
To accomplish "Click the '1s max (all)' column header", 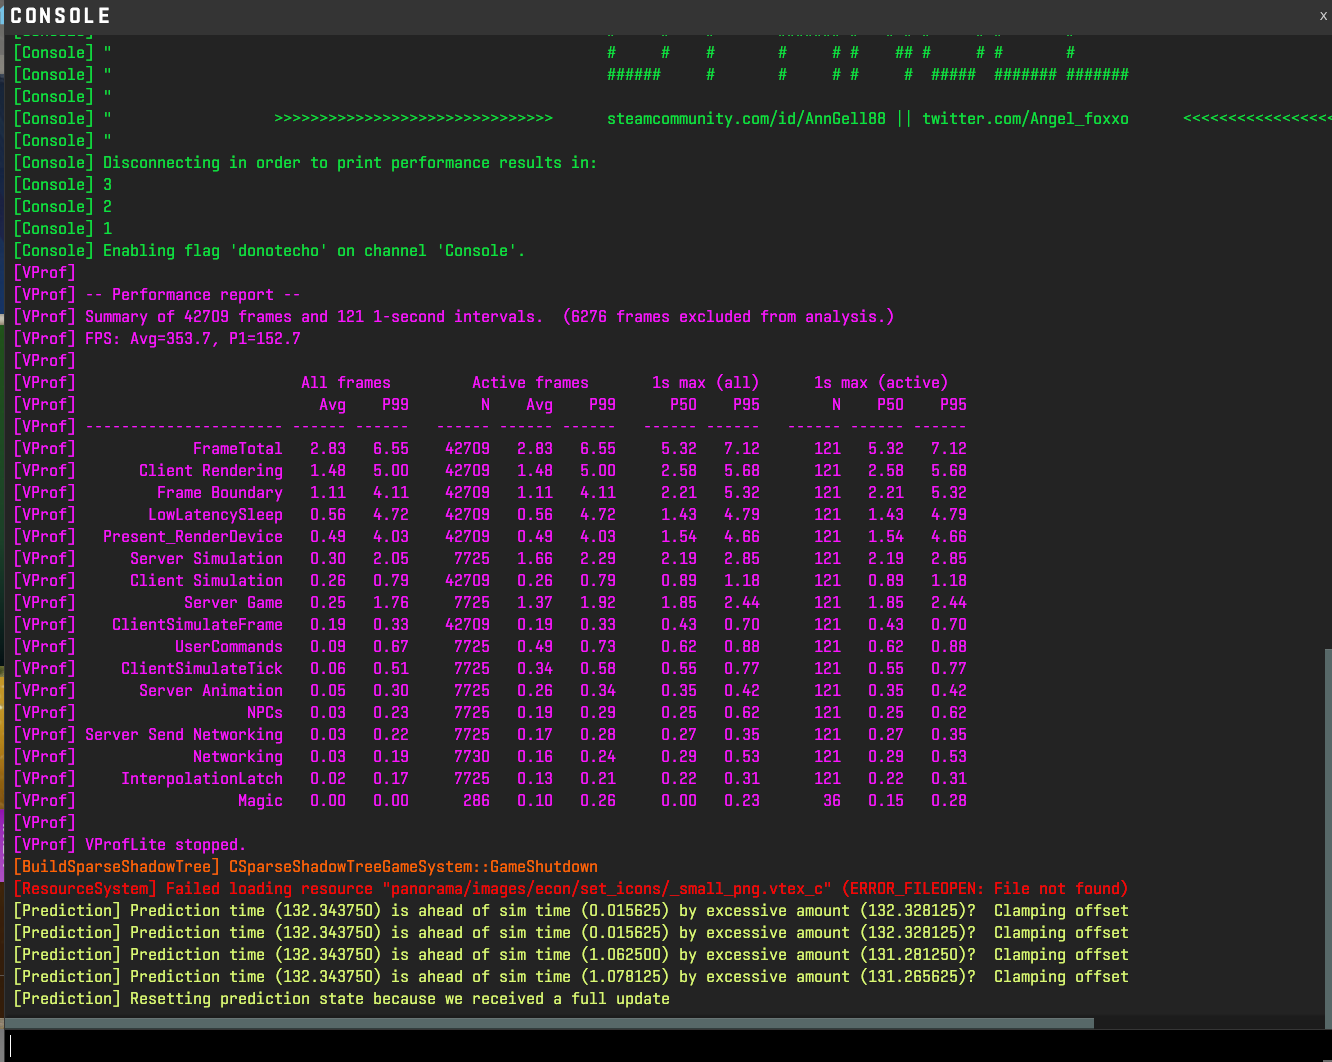I will (705, 383).
